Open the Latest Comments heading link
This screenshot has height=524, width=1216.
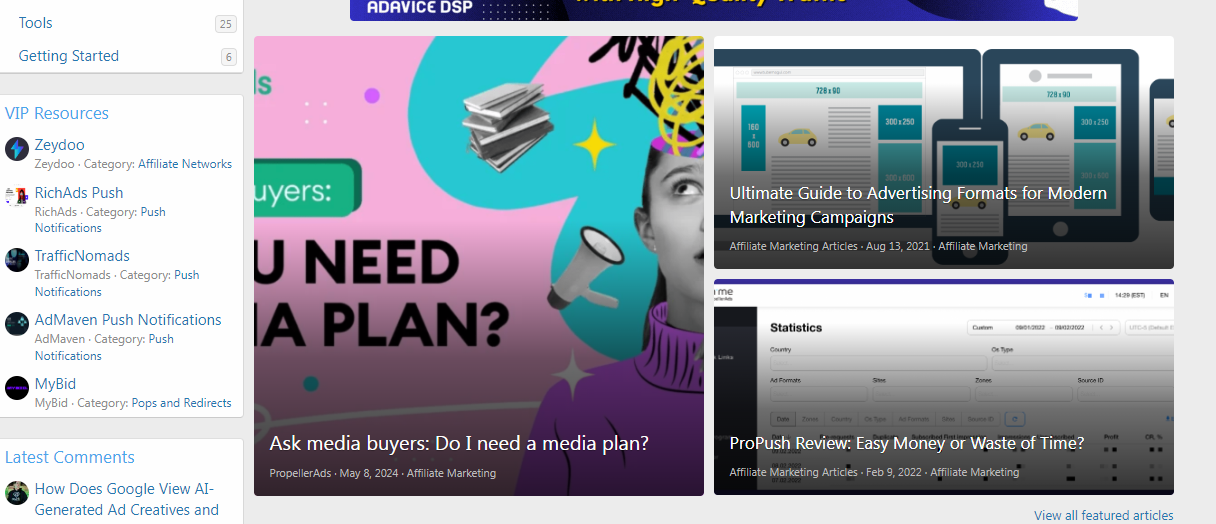pyautogui.click(x=70, y=457)
